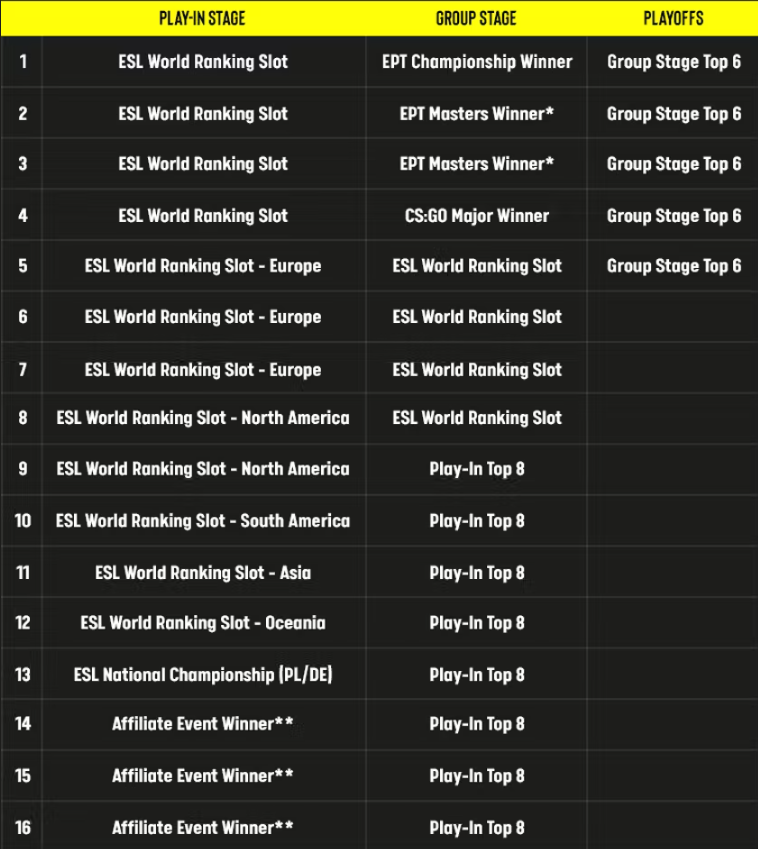This screenshot has width=758, height=849.
Task: Click the row number 16 cell
Action: pos(22,828)
